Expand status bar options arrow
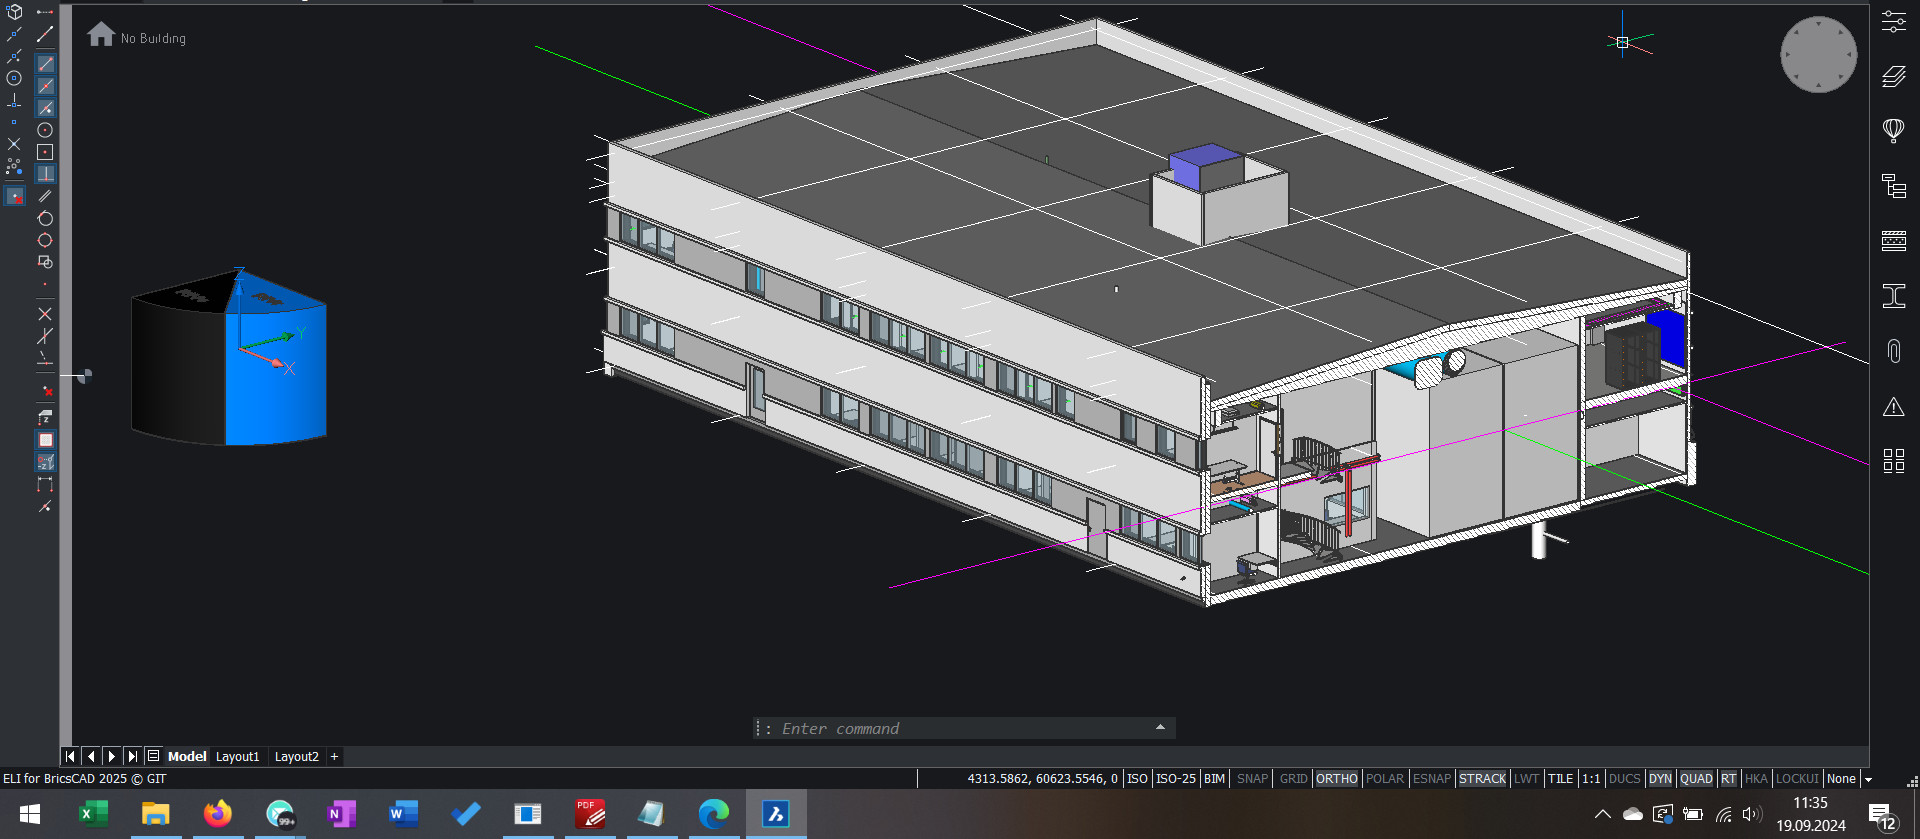Viewport: 1920px width, 839px height. coord(1867,779)
